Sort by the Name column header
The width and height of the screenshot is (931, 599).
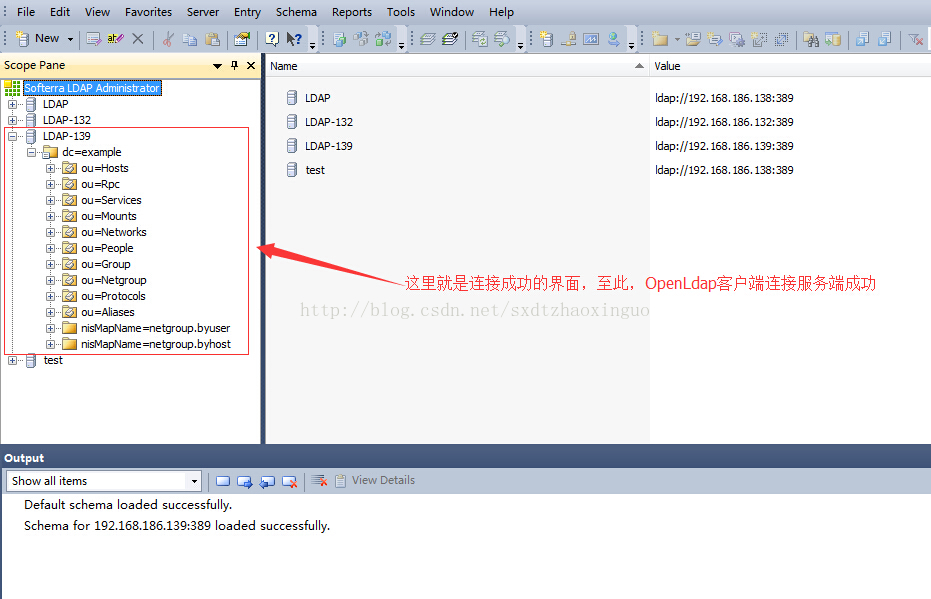click(x=457, y=66)
